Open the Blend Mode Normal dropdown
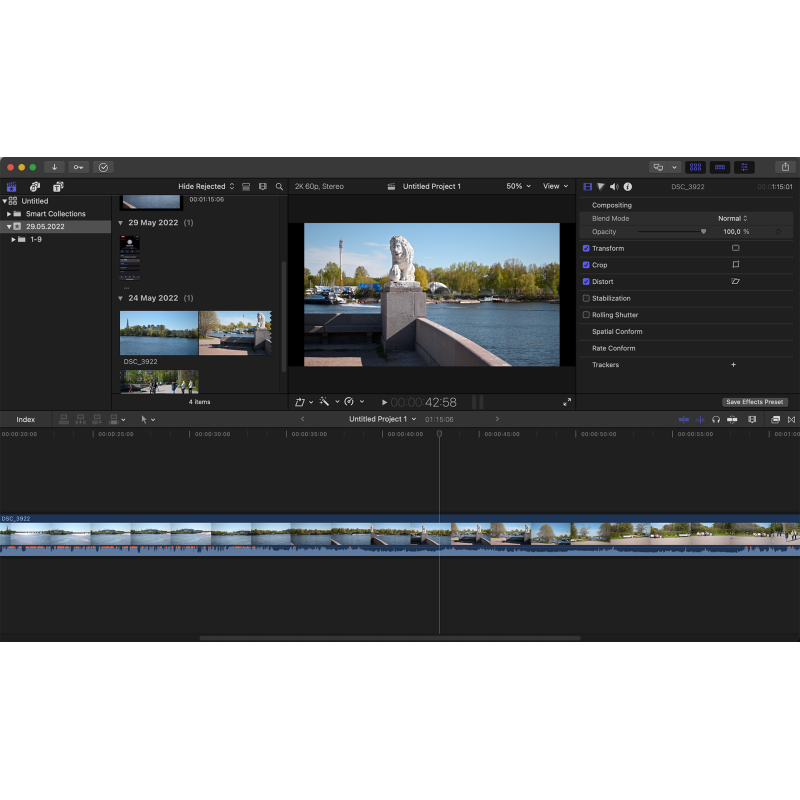Screen dimensions: 800x800 732,218
